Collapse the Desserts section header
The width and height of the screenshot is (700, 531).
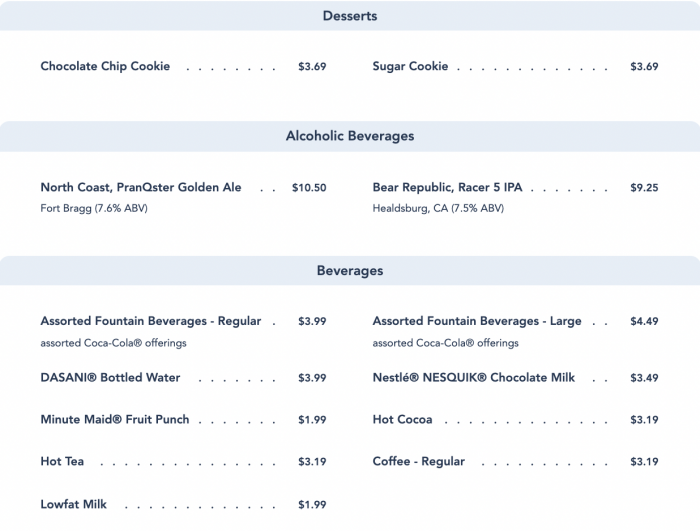(350, 16)
